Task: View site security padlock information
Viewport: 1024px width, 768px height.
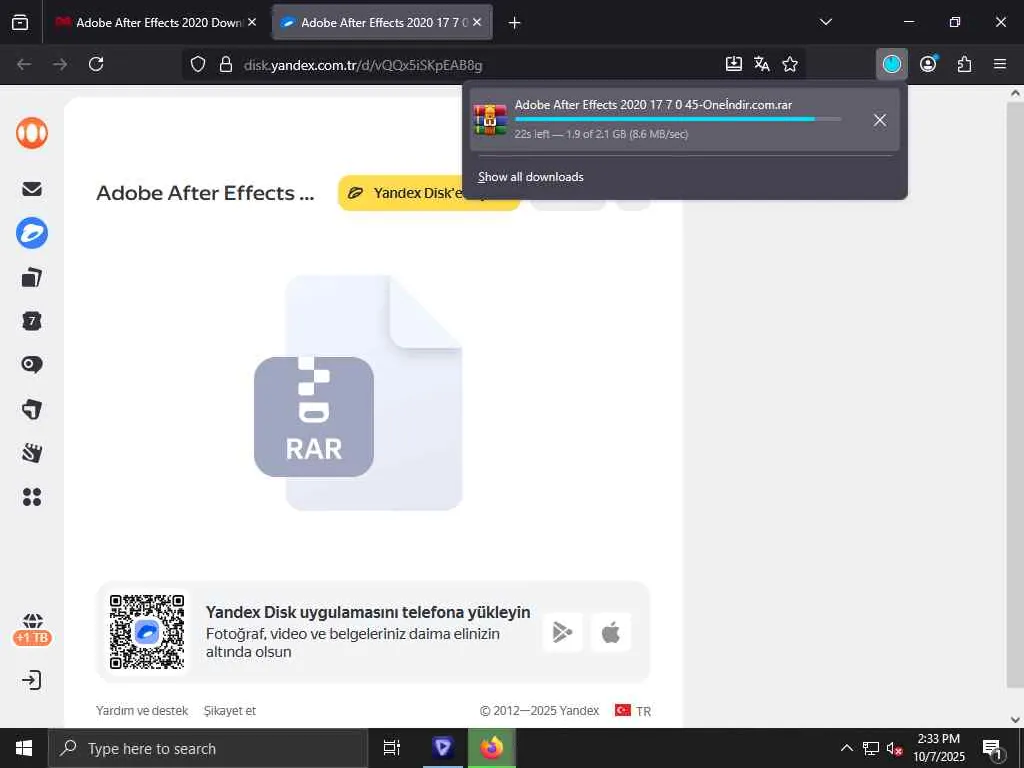Action: pyautogui.click(x=226, y=64)
